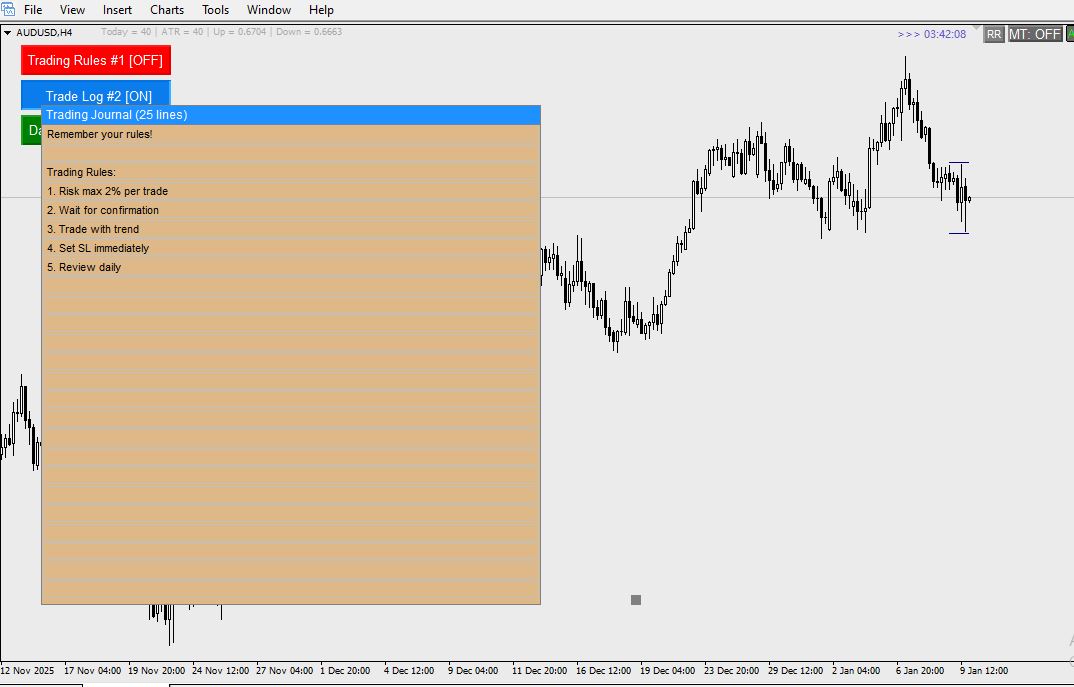Click the '16 Dec 12:00' date label
This screenshot has width=1074, height=687.
603,671
